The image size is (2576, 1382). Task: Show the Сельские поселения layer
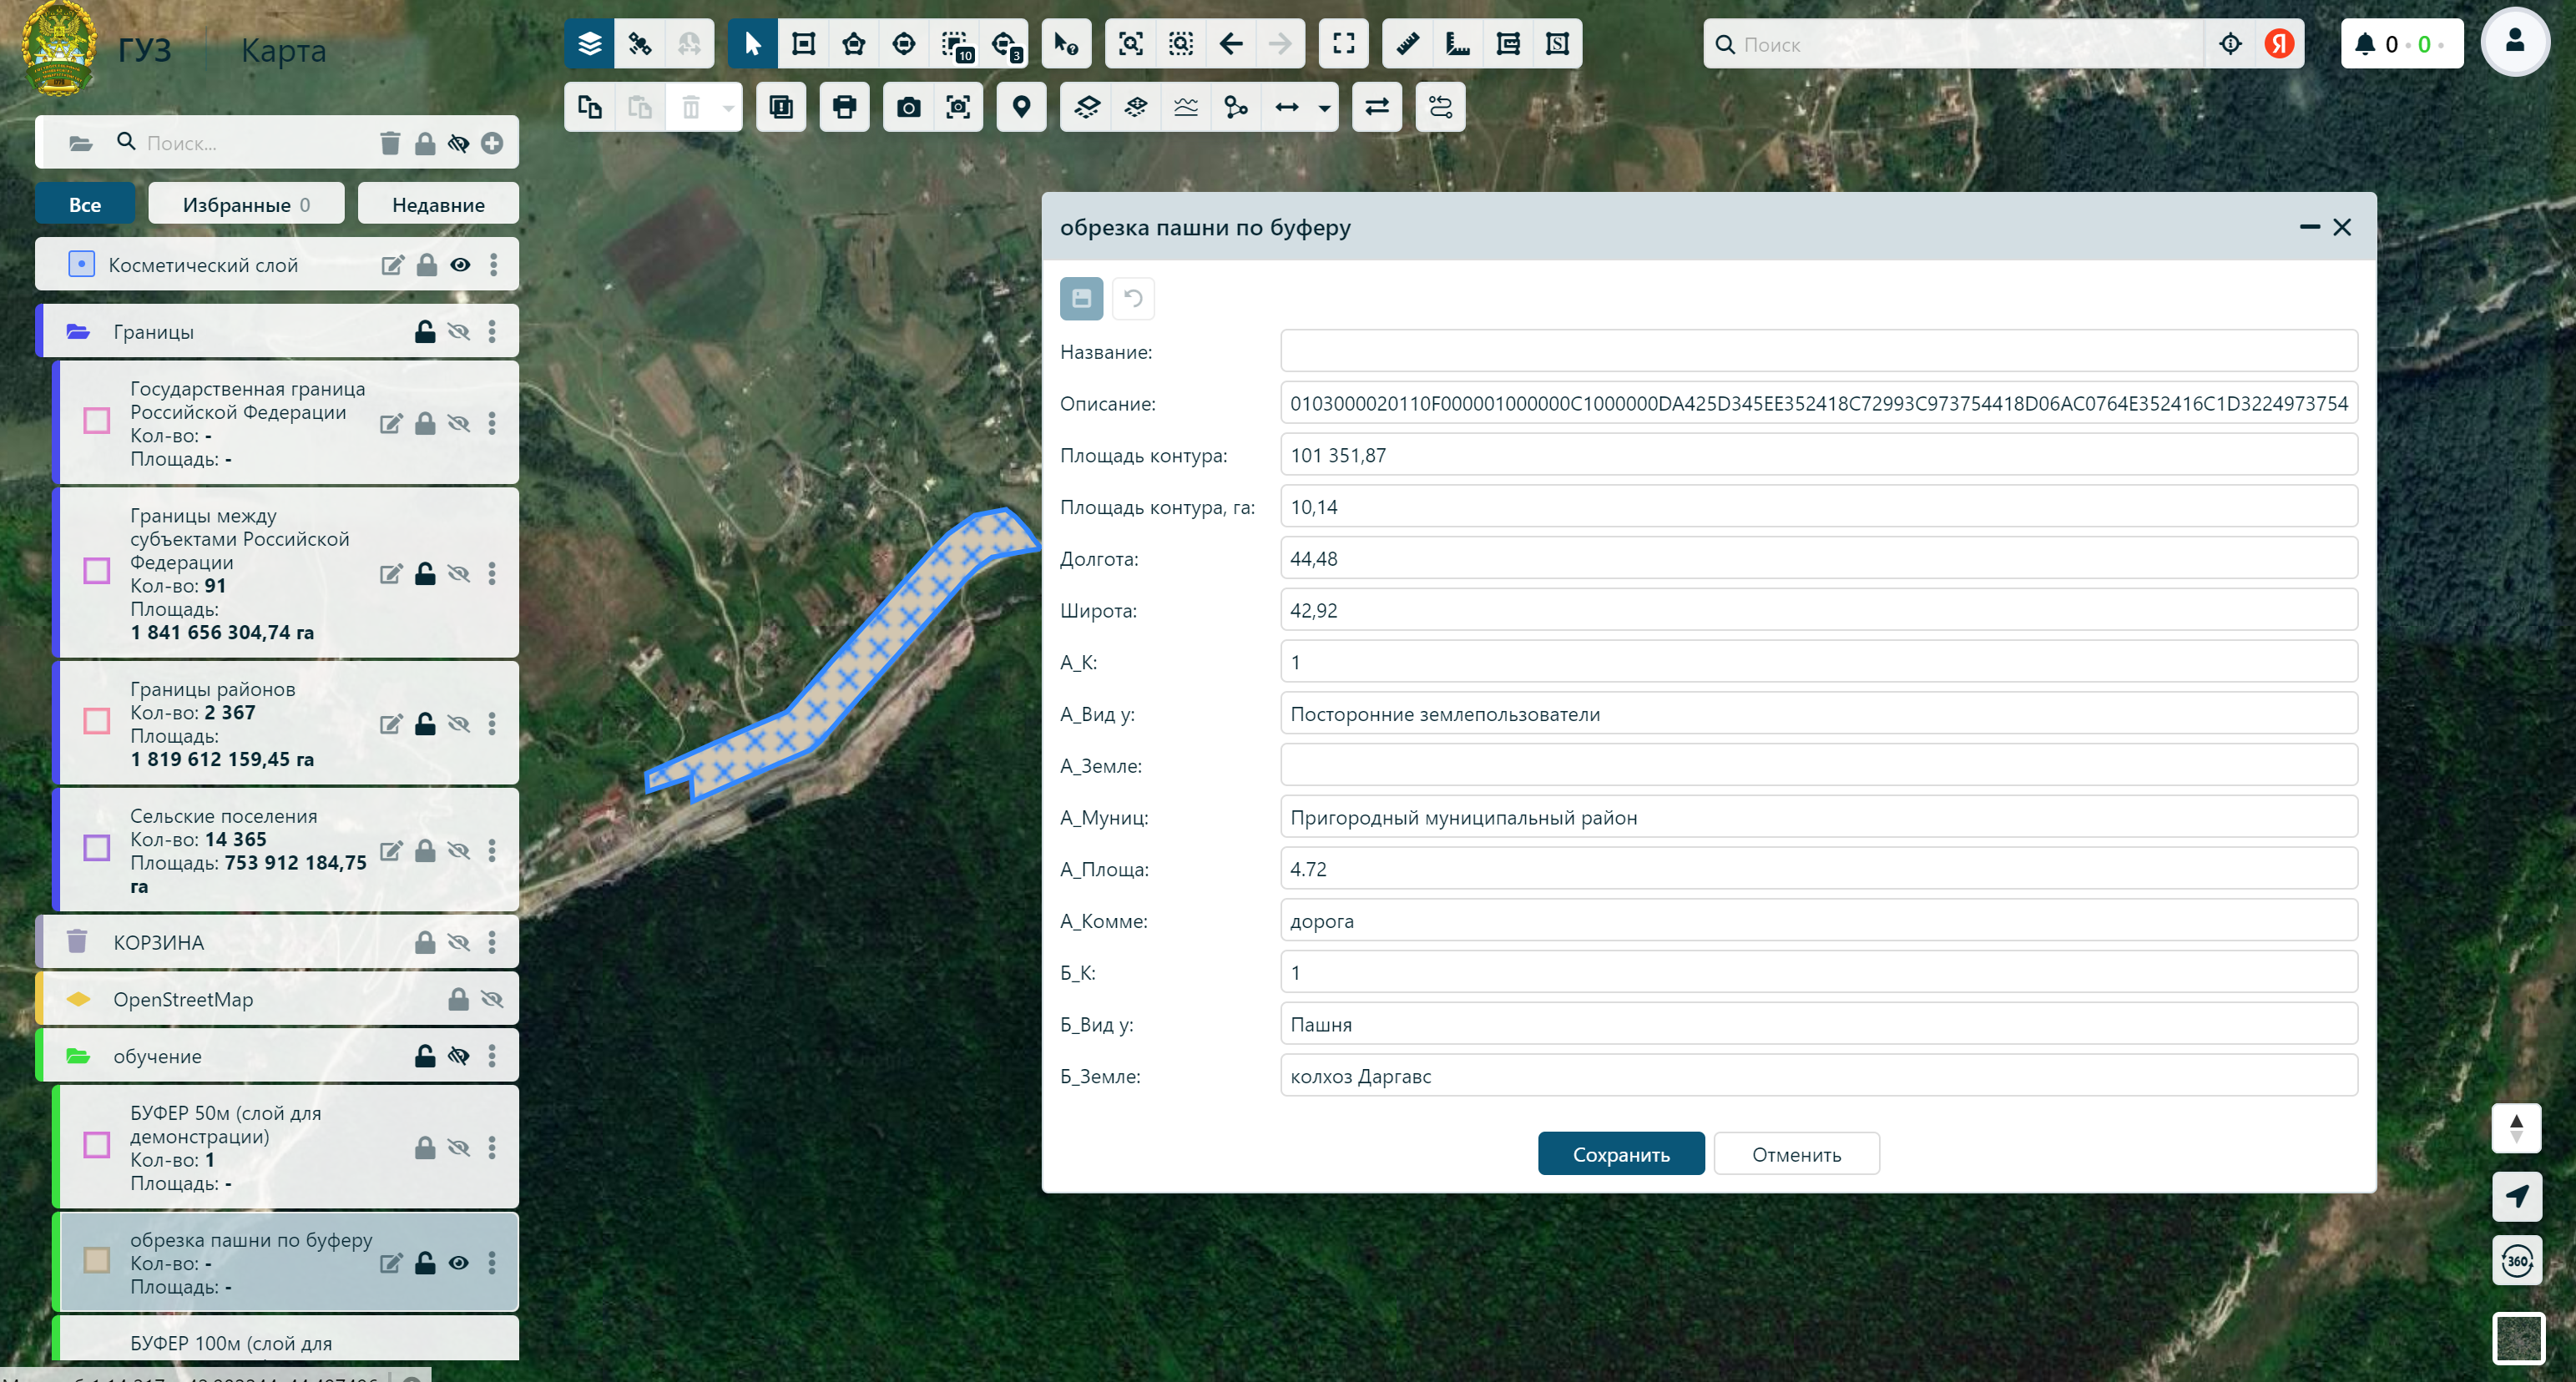(458, 850)
